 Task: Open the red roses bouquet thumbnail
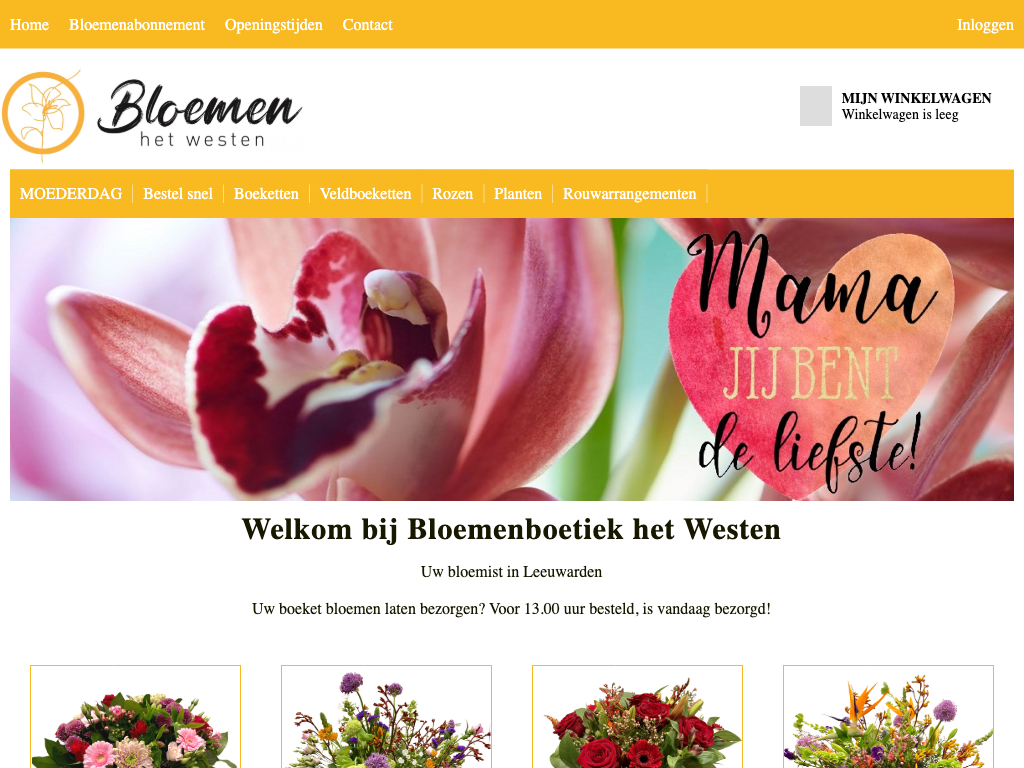click(x=637, y=717)
